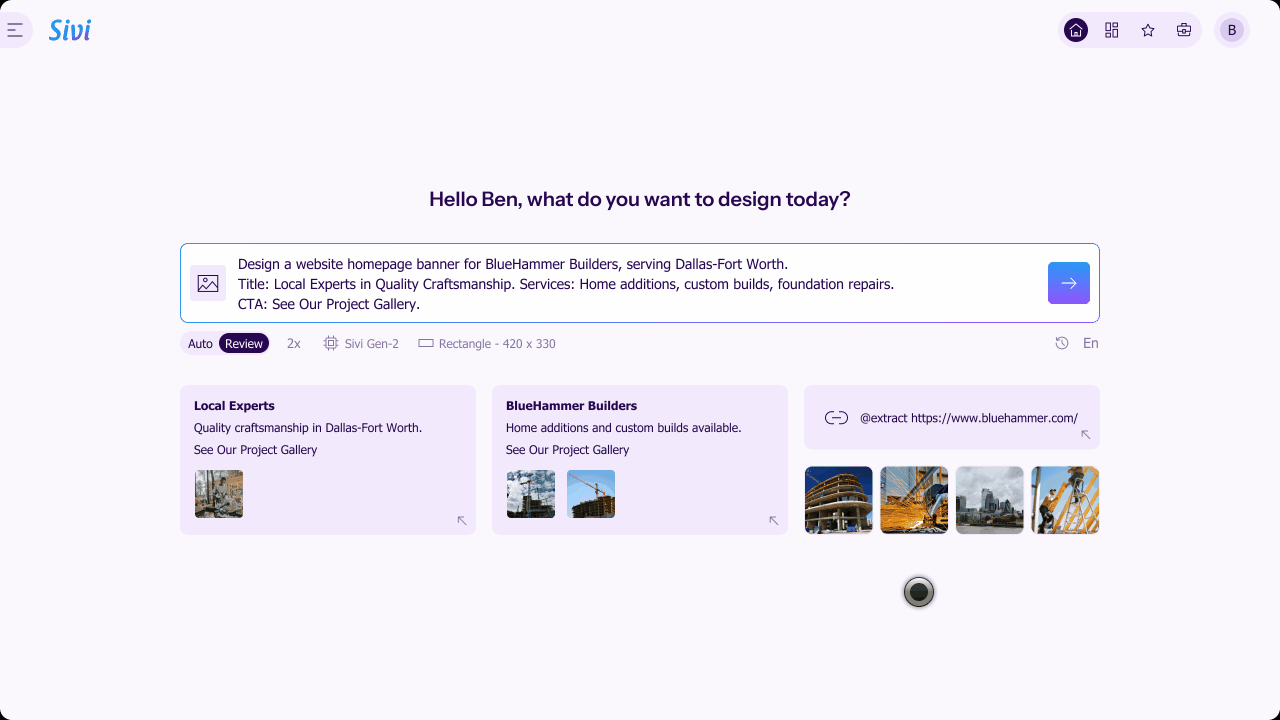Use the arrow icon on Local Experts card
The width and height of the screenshot is (1280, 720).
click(462, 520)
